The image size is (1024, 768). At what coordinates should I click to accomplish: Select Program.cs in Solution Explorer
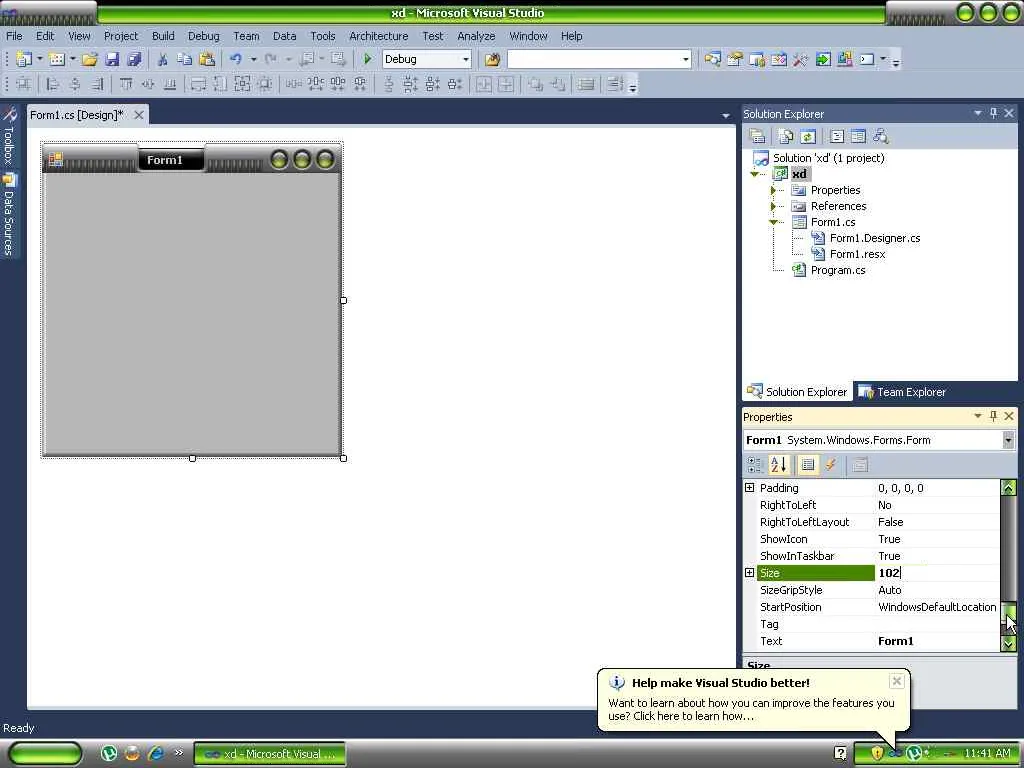click(x=838, y=270)
